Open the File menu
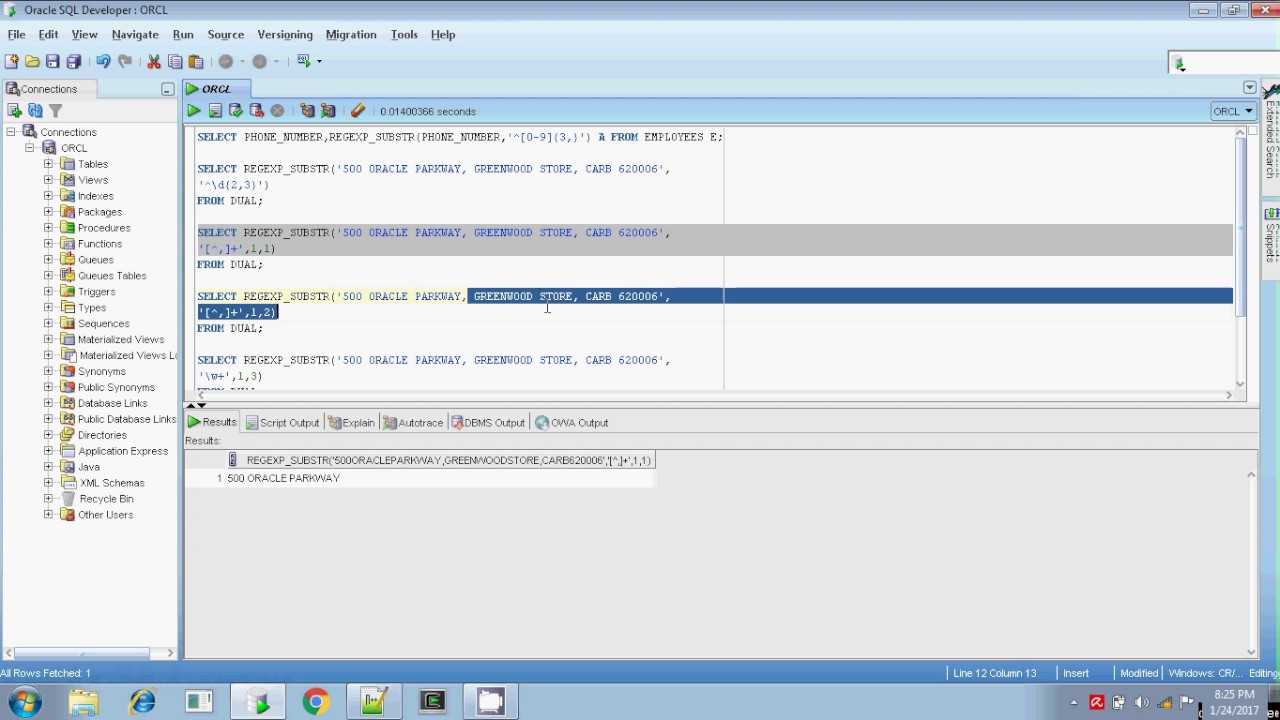This screenshot has height=720, width=1280. pyautogui.click(x=16, y=34)
